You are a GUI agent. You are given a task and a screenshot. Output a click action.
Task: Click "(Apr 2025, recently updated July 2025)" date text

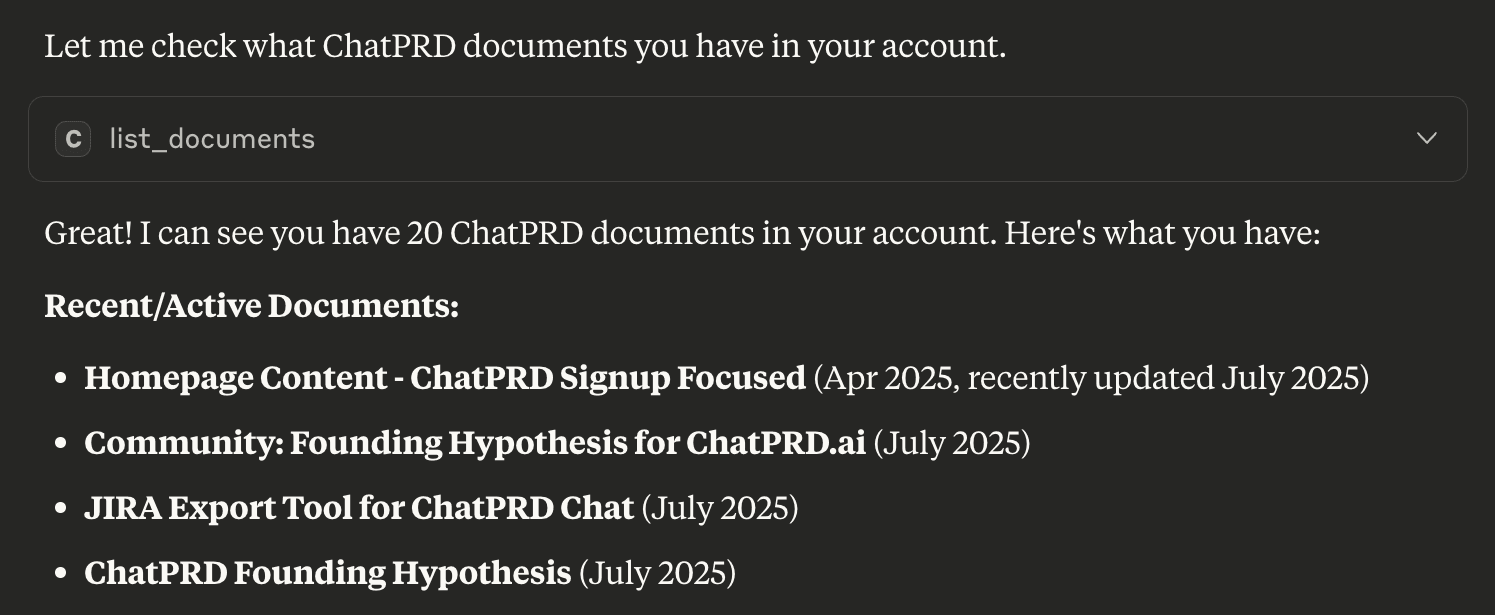coord(1091,378)
